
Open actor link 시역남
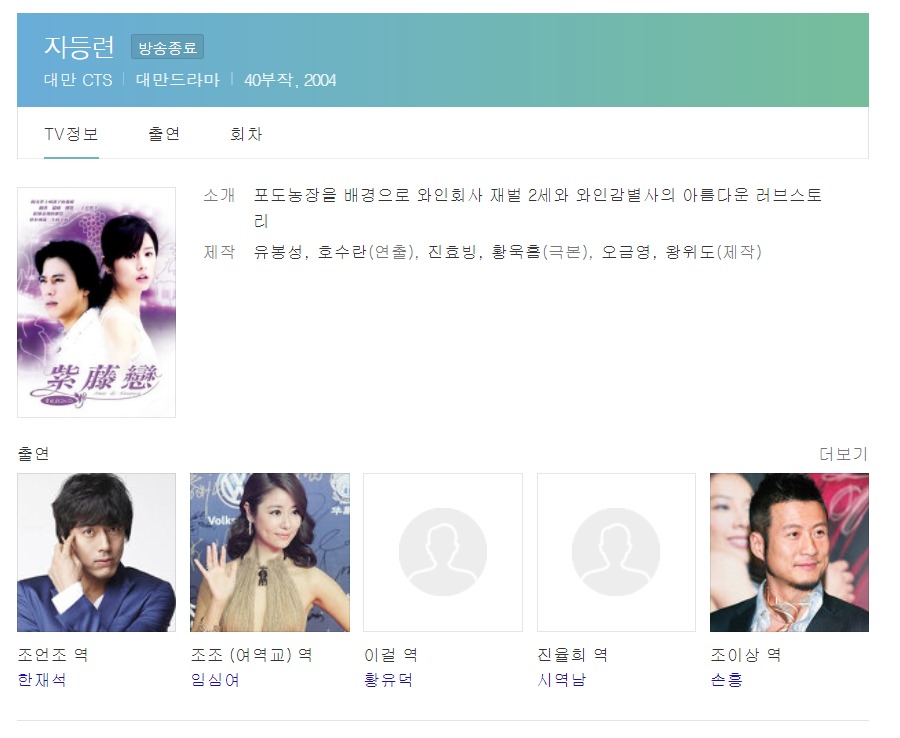(562, 680)
